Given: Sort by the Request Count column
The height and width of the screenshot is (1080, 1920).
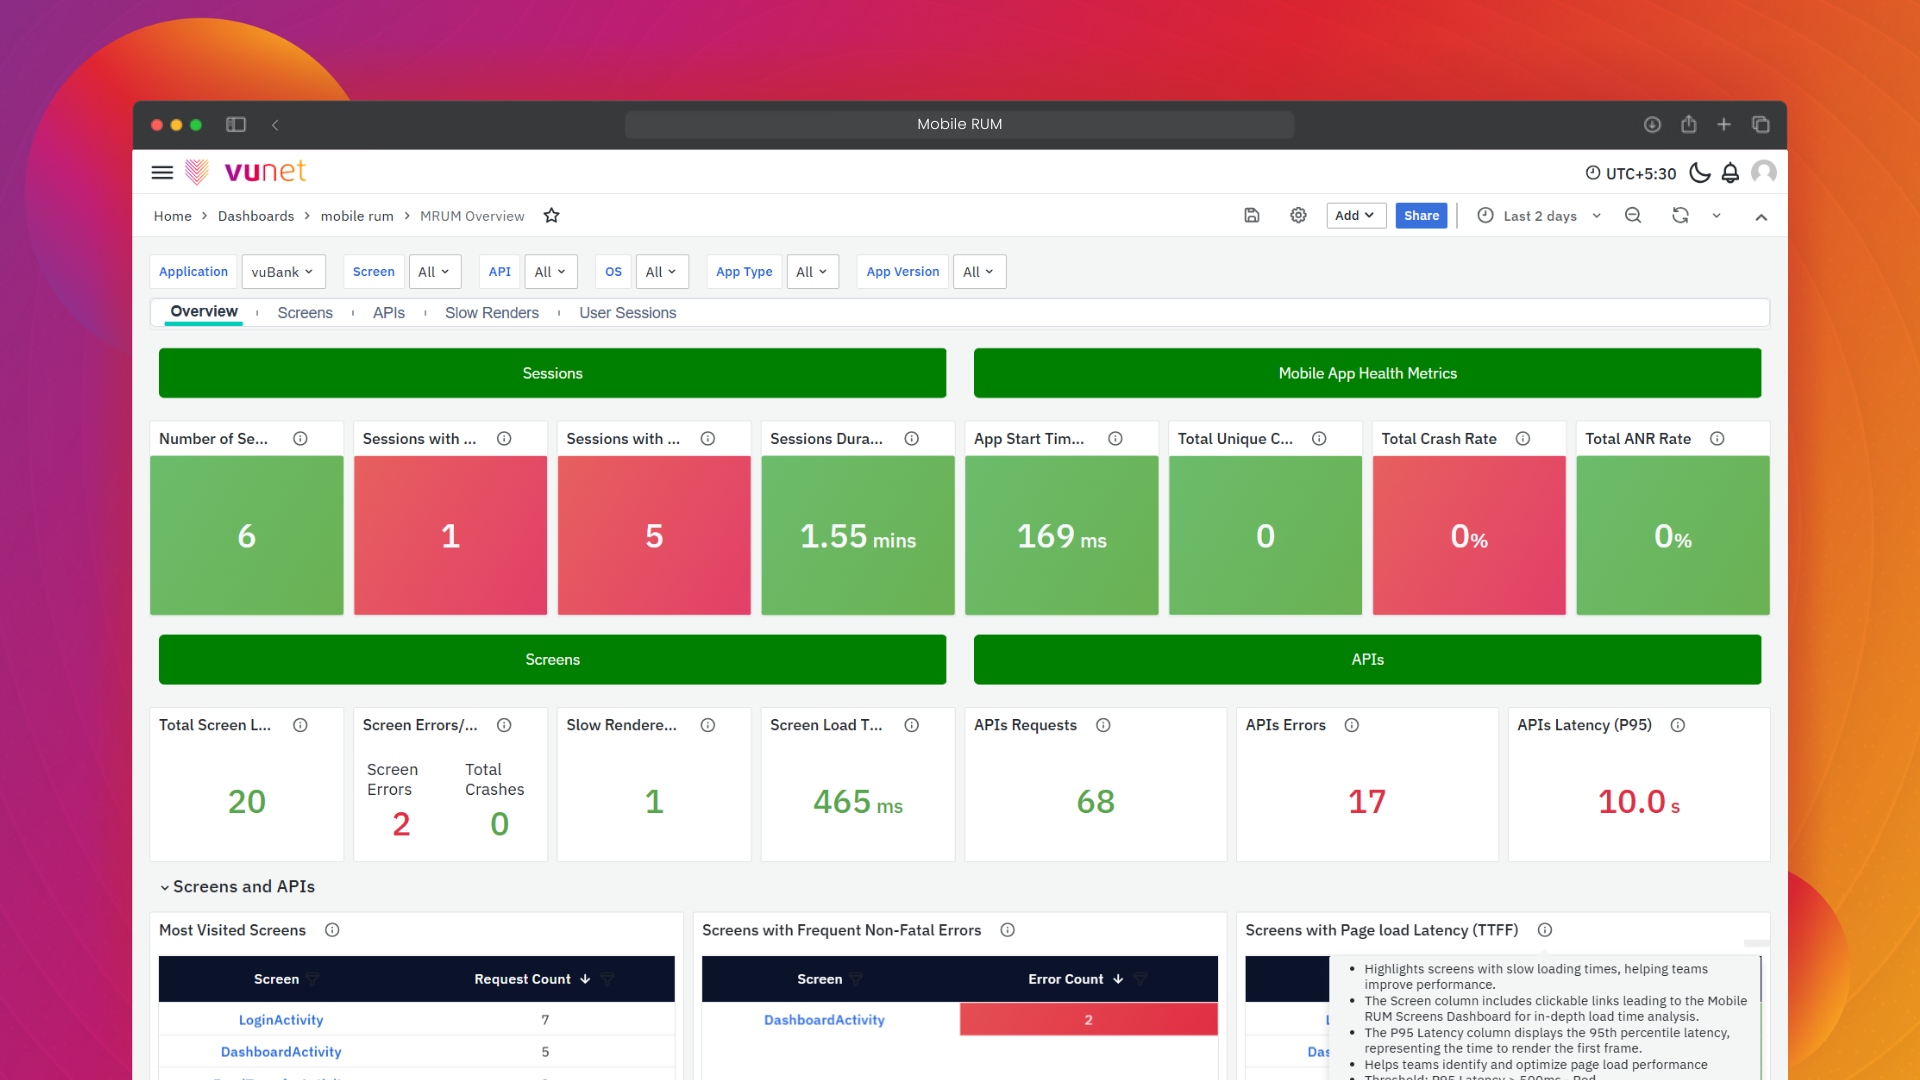Looking at the screenshot, I should pyautogui.click(x=523, y=979).
